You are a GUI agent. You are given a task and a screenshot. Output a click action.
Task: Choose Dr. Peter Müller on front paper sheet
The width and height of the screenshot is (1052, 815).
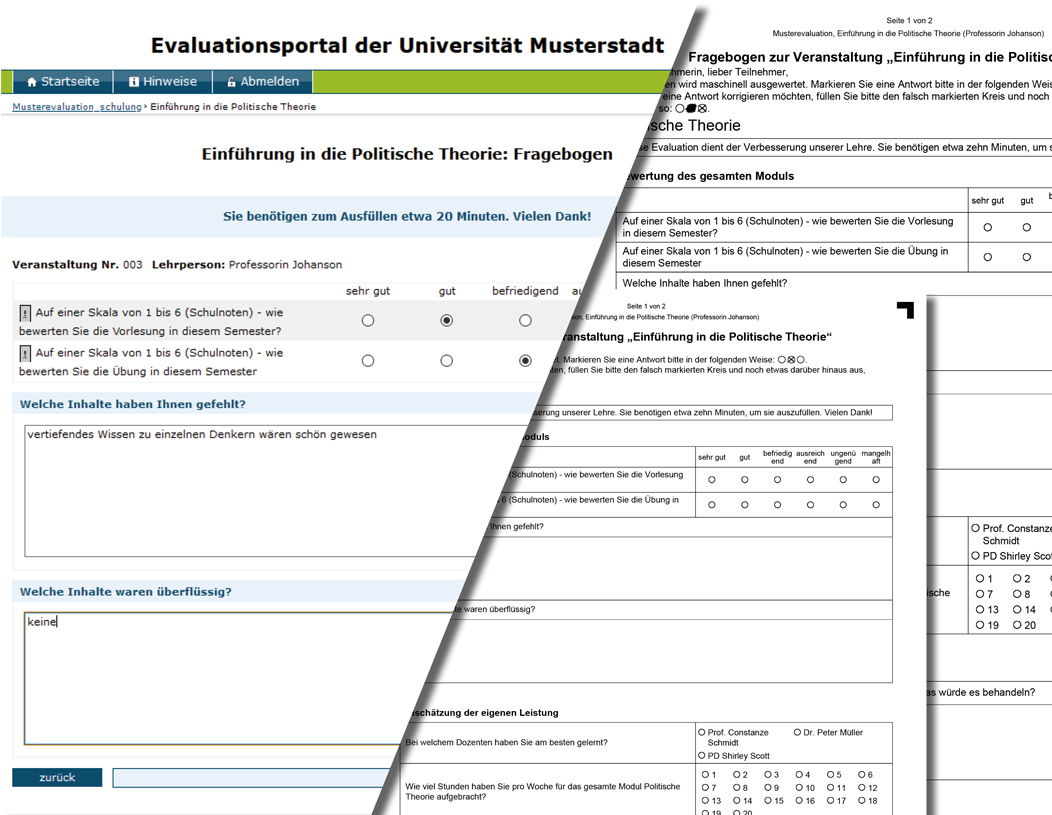pyautogui.click(x=797, y=732)
